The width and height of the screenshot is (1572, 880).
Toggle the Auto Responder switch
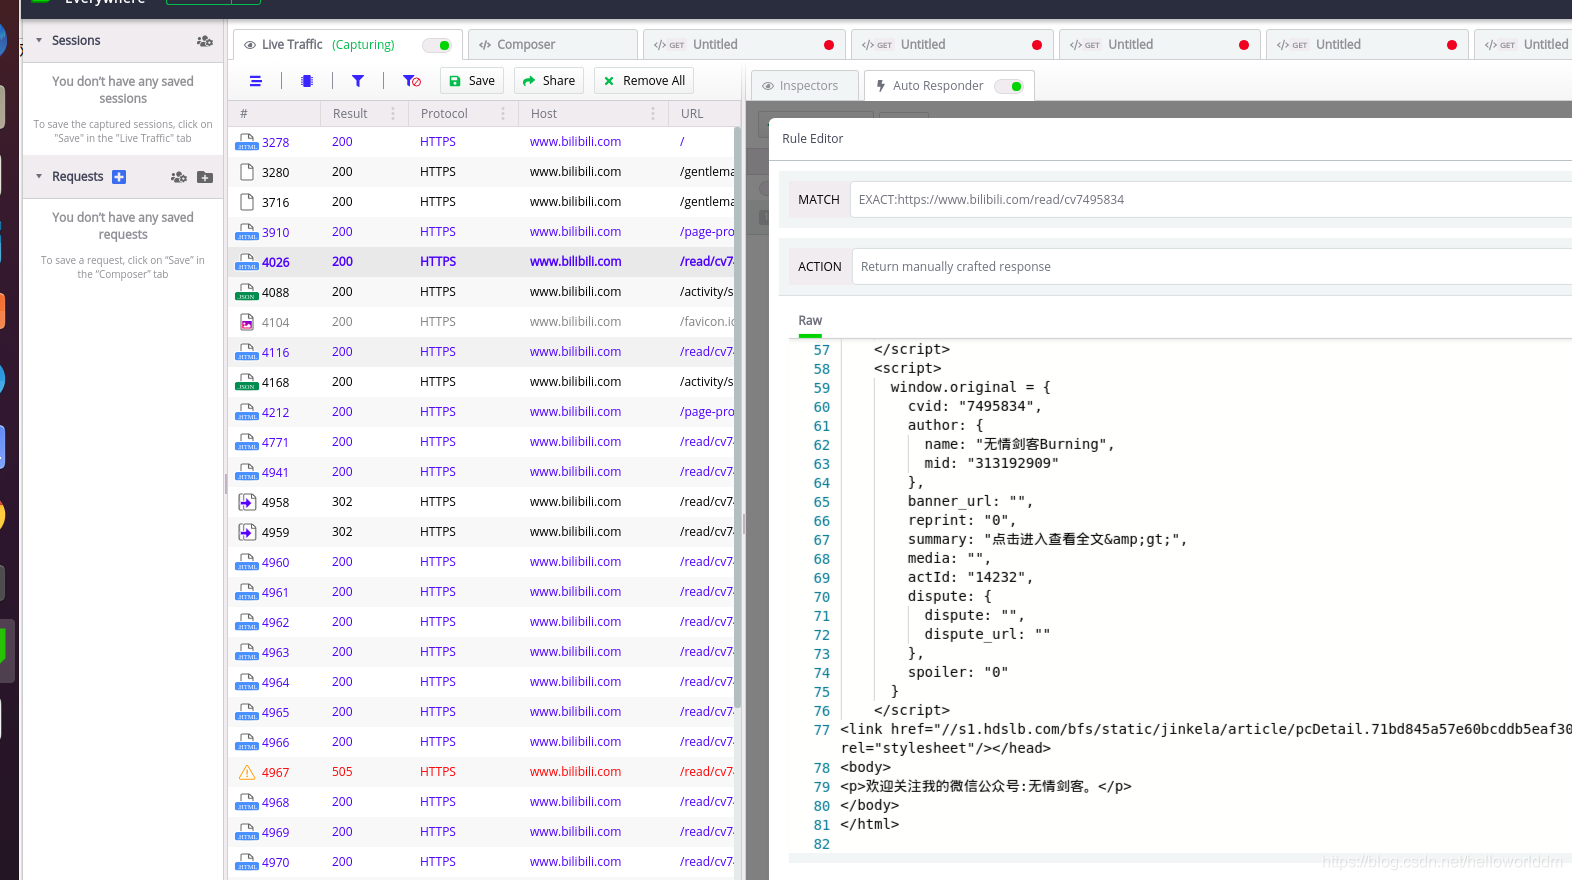[x=1009, y=86]
